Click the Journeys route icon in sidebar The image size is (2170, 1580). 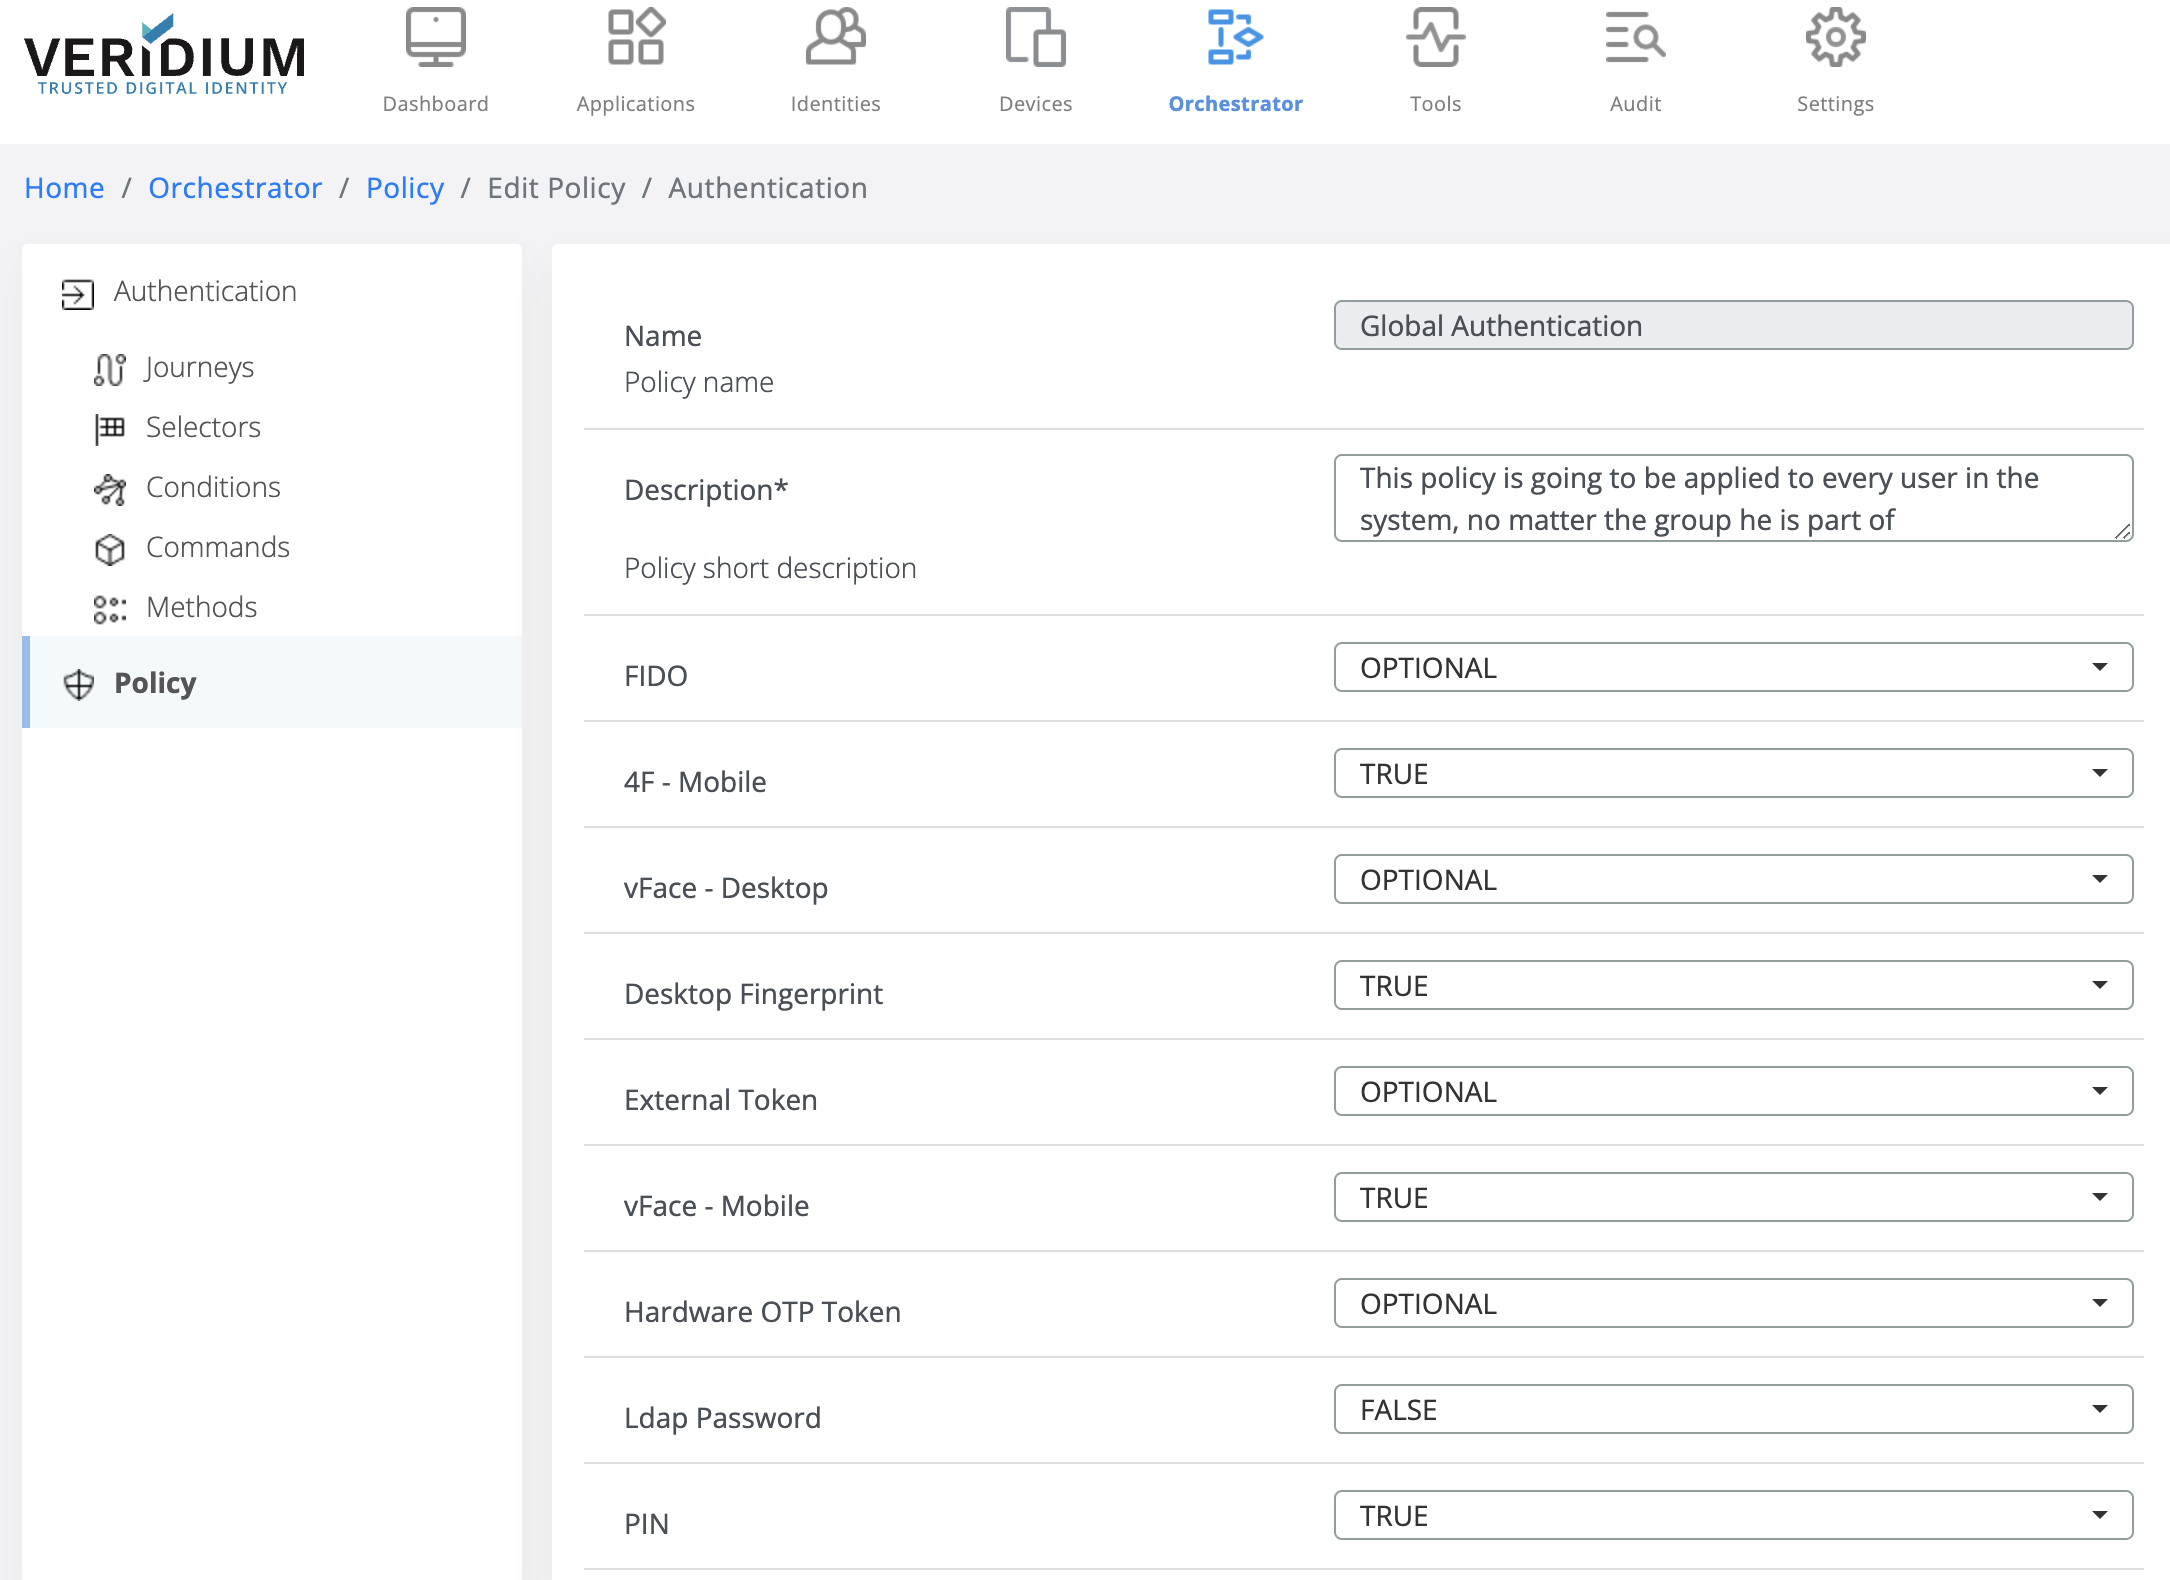109,369
